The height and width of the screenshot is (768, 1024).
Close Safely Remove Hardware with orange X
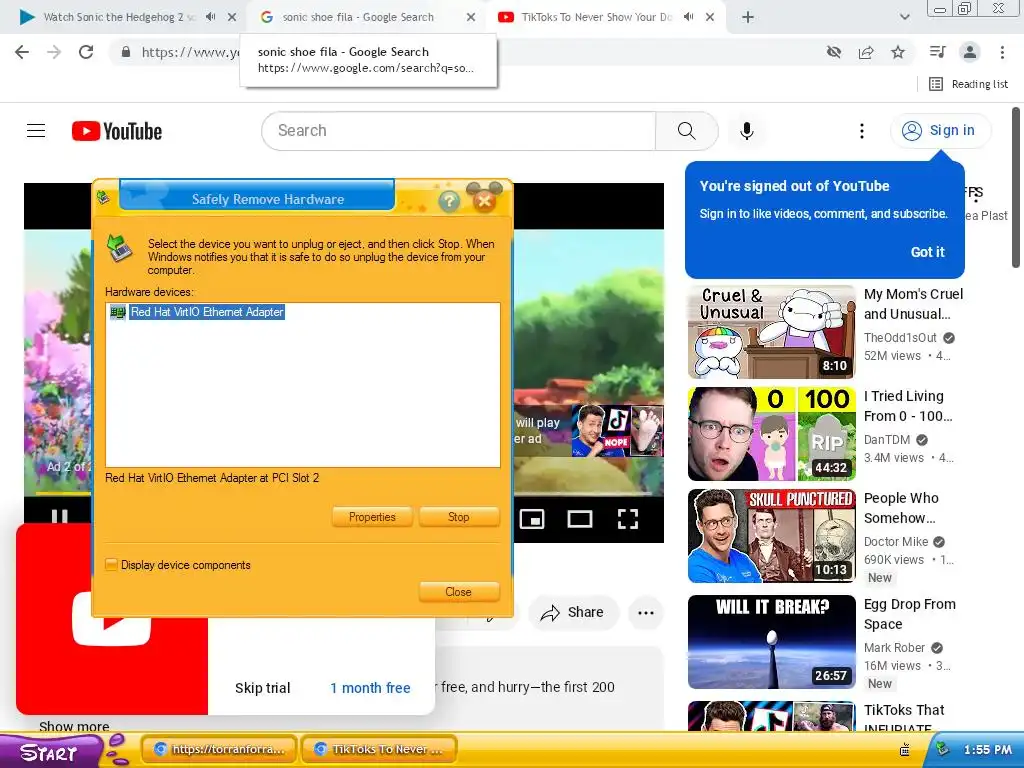[485, 200]
